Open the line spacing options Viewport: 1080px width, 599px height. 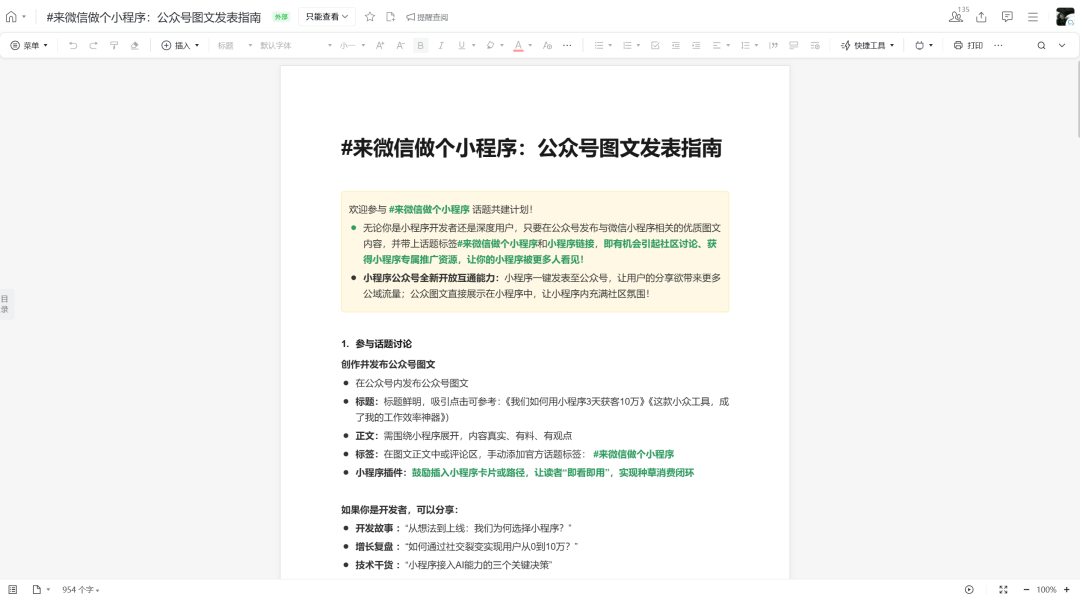(x=749, y=45)
